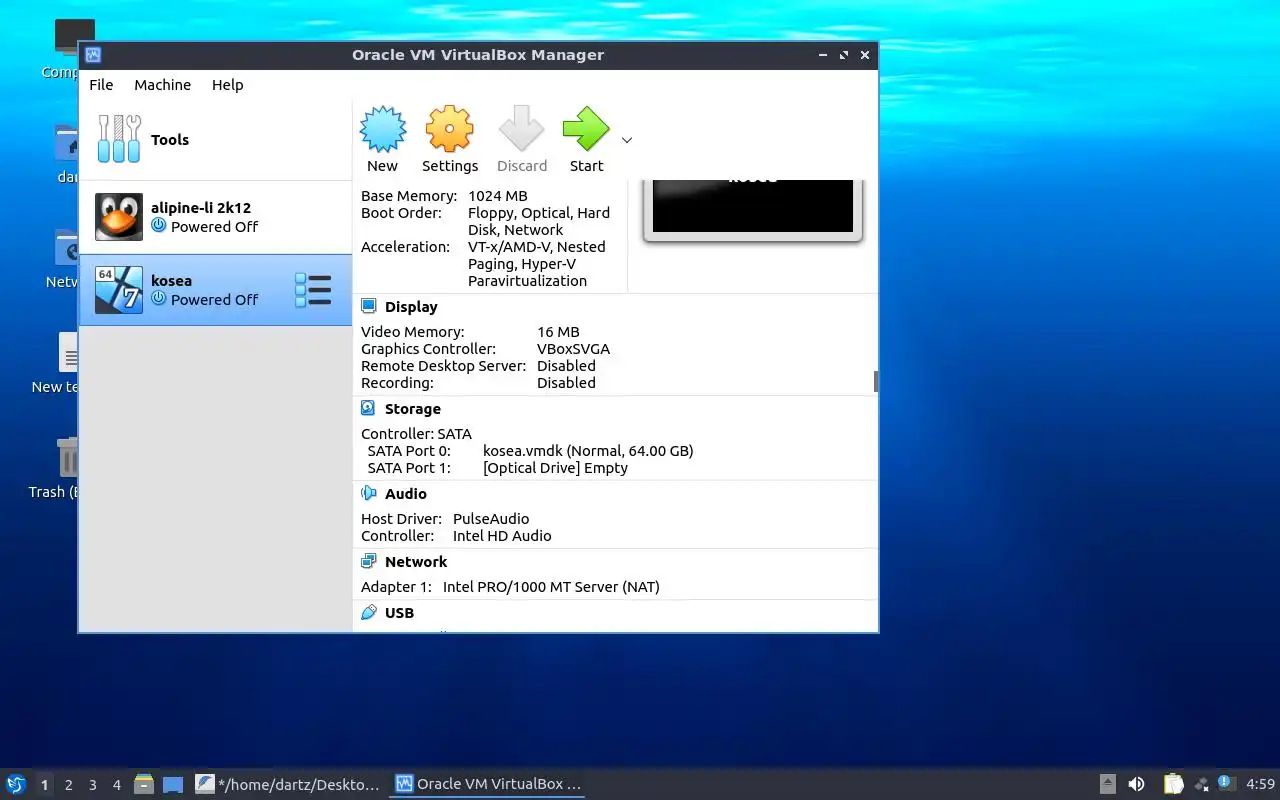1280x800 pixels.
Task: Open the clipboard manager tray icon
Action: tap(1173, 784)
